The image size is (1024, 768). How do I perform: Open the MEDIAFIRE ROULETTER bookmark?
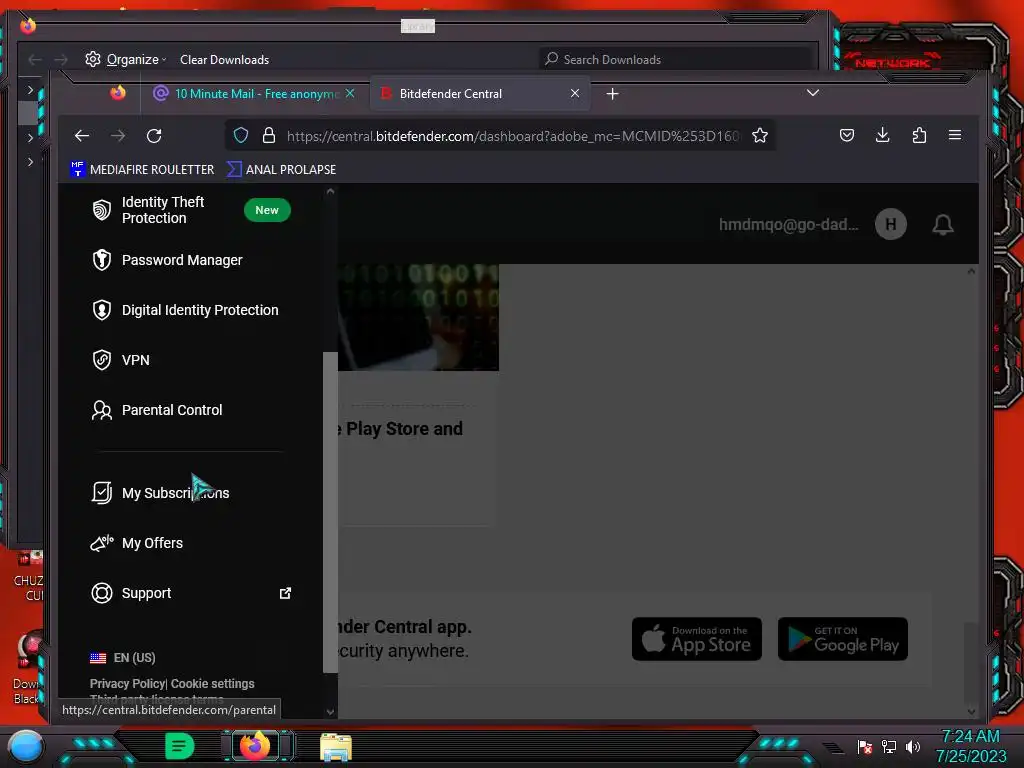(142, 169)
